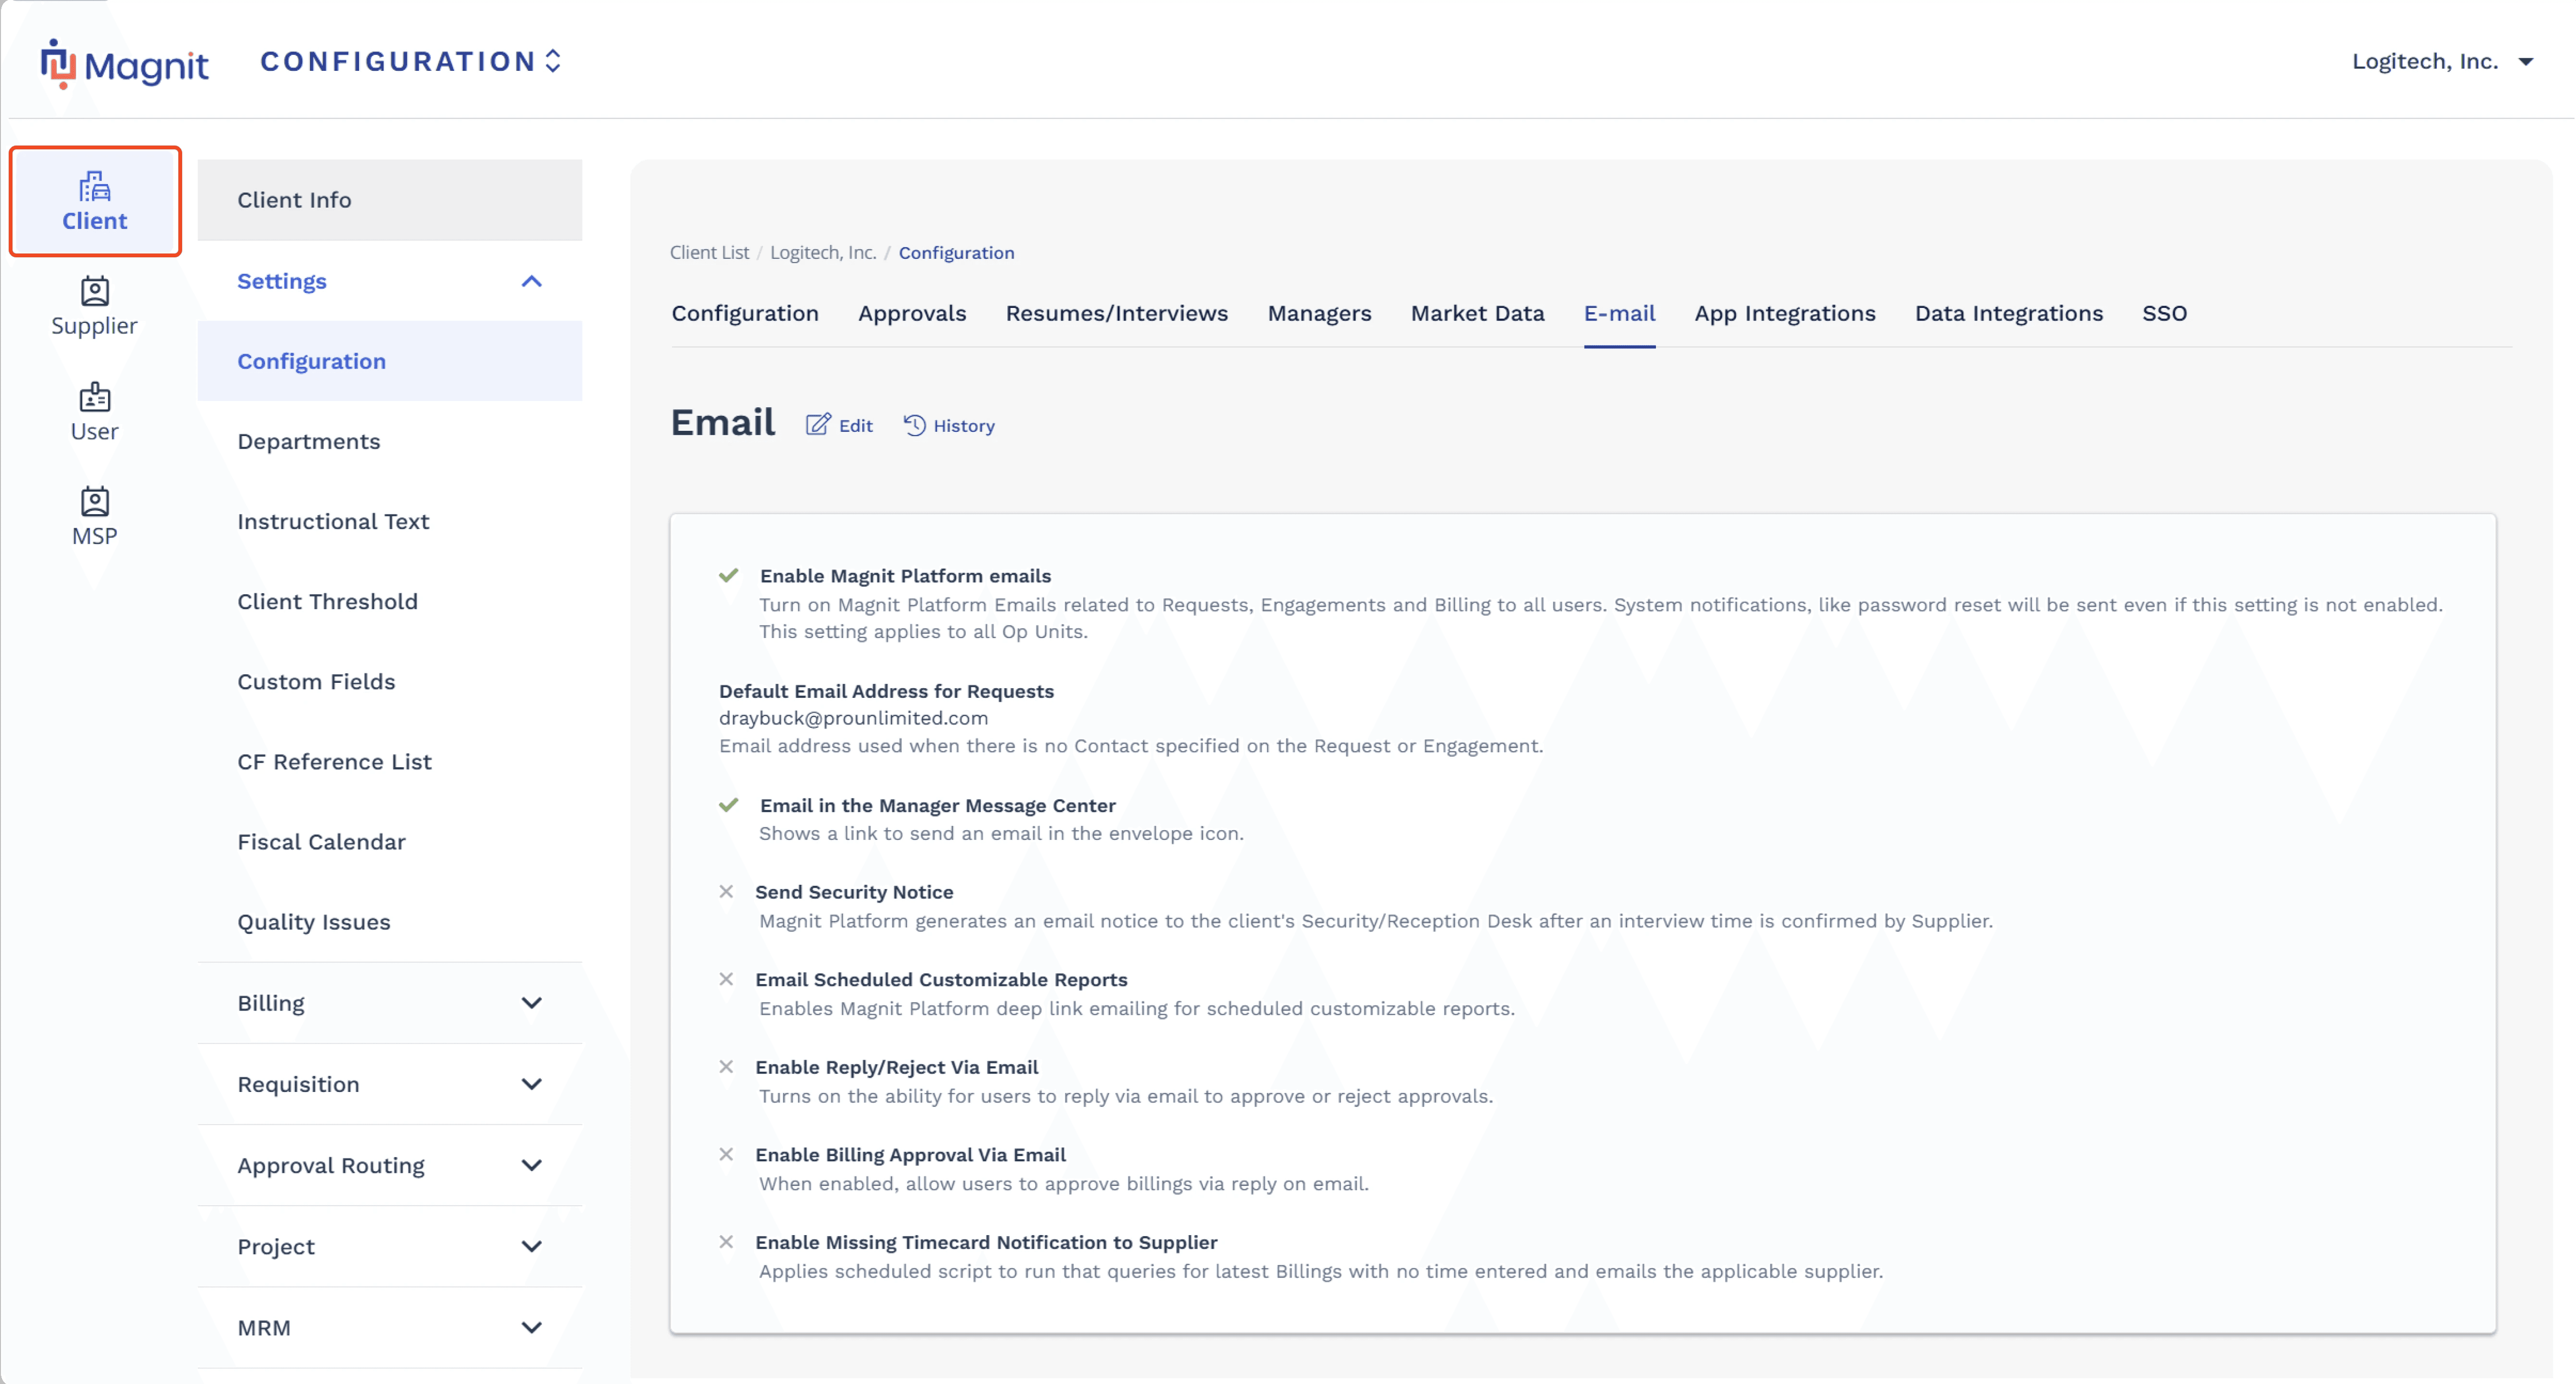Expand the Billing menu section

pos(531,1003)
